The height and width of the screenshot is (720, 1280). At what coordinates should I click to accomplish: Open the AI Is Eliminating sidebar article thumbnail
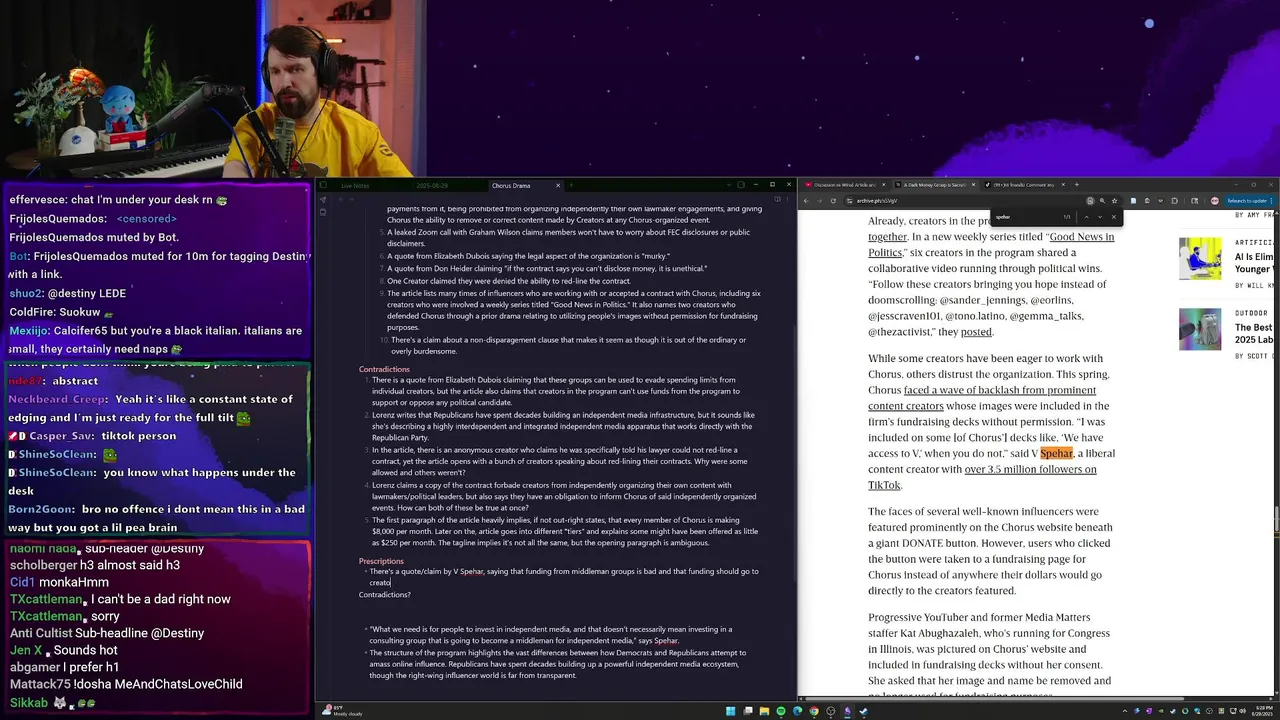[1199, 258]
